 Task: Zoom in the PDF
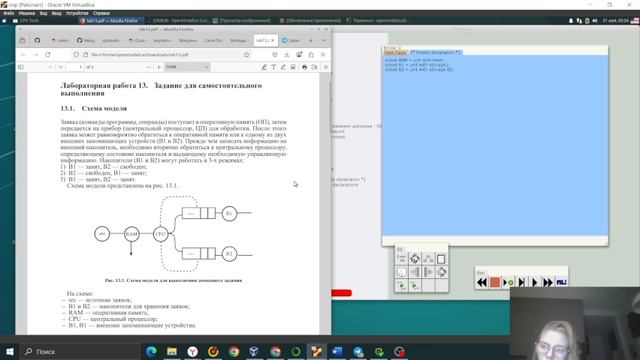159,67
